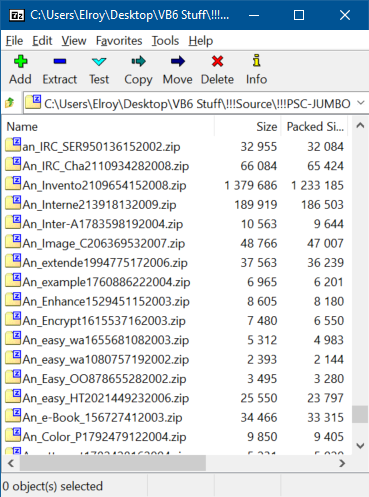The width and height of the screenshot is (369, 497).
Task: Select file An_Encrypt1615537162003.zip
Action: (104, 321)
